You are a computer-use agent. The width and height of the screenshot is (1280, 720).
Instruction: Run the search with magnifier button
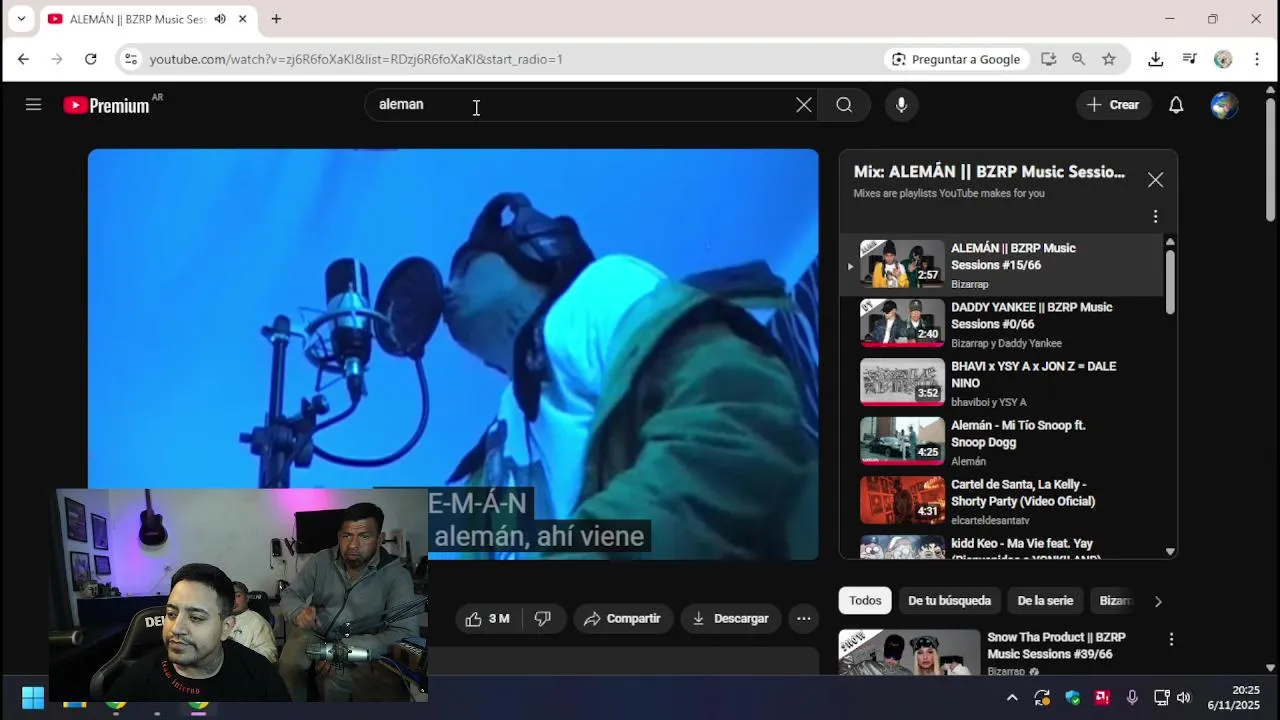[x=844, y=105]
